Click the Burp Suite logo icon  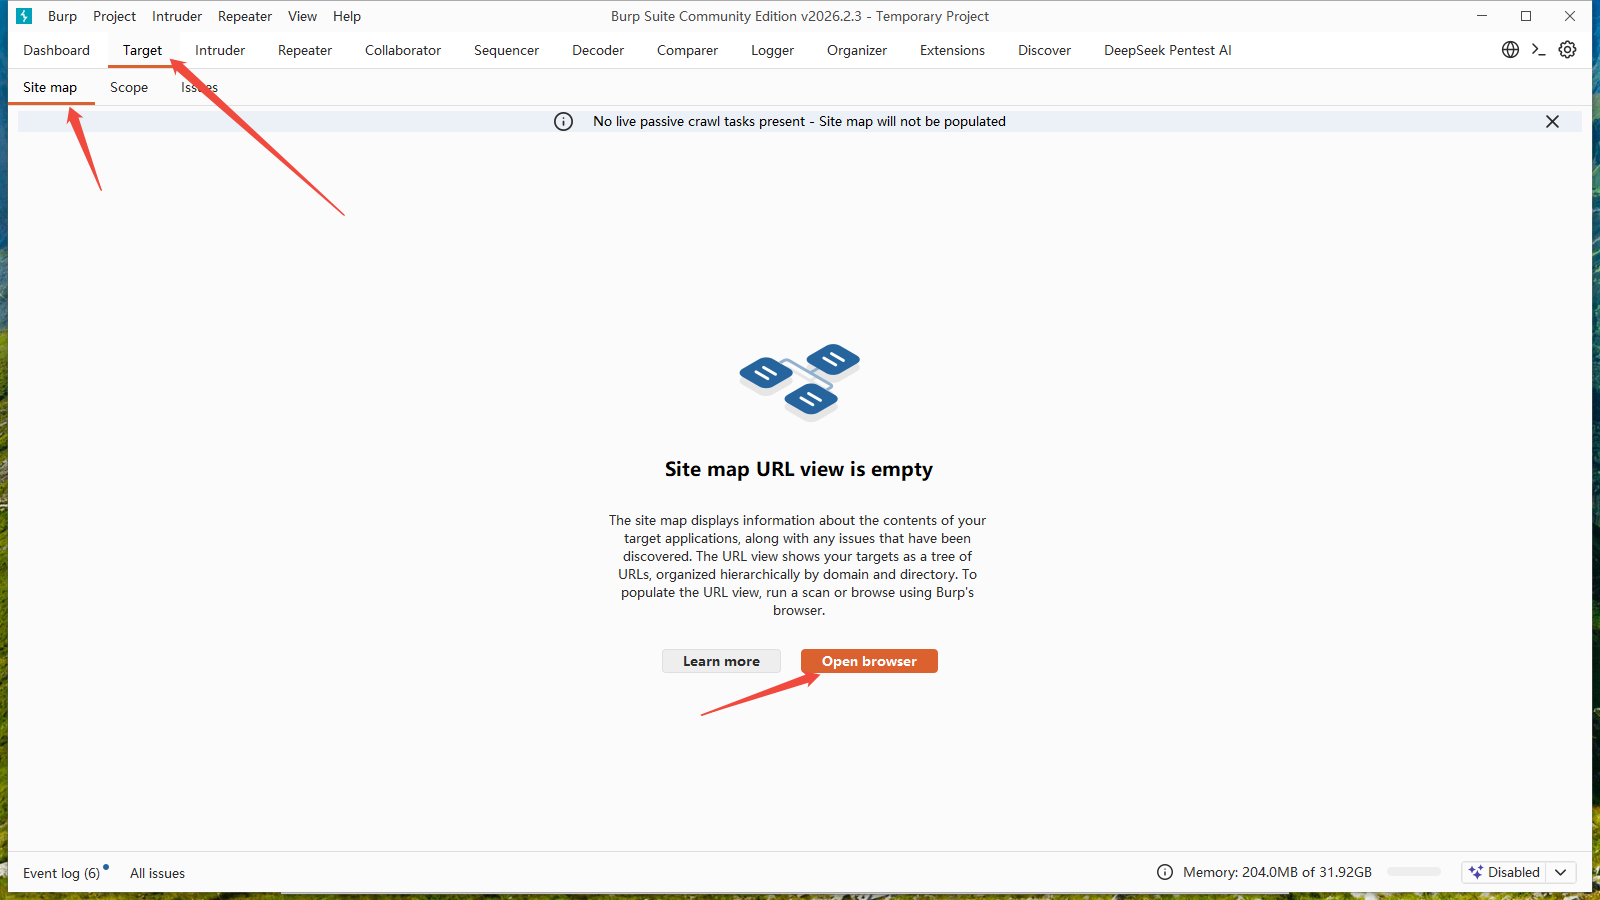pyautogui.click(x=24, y=16)
